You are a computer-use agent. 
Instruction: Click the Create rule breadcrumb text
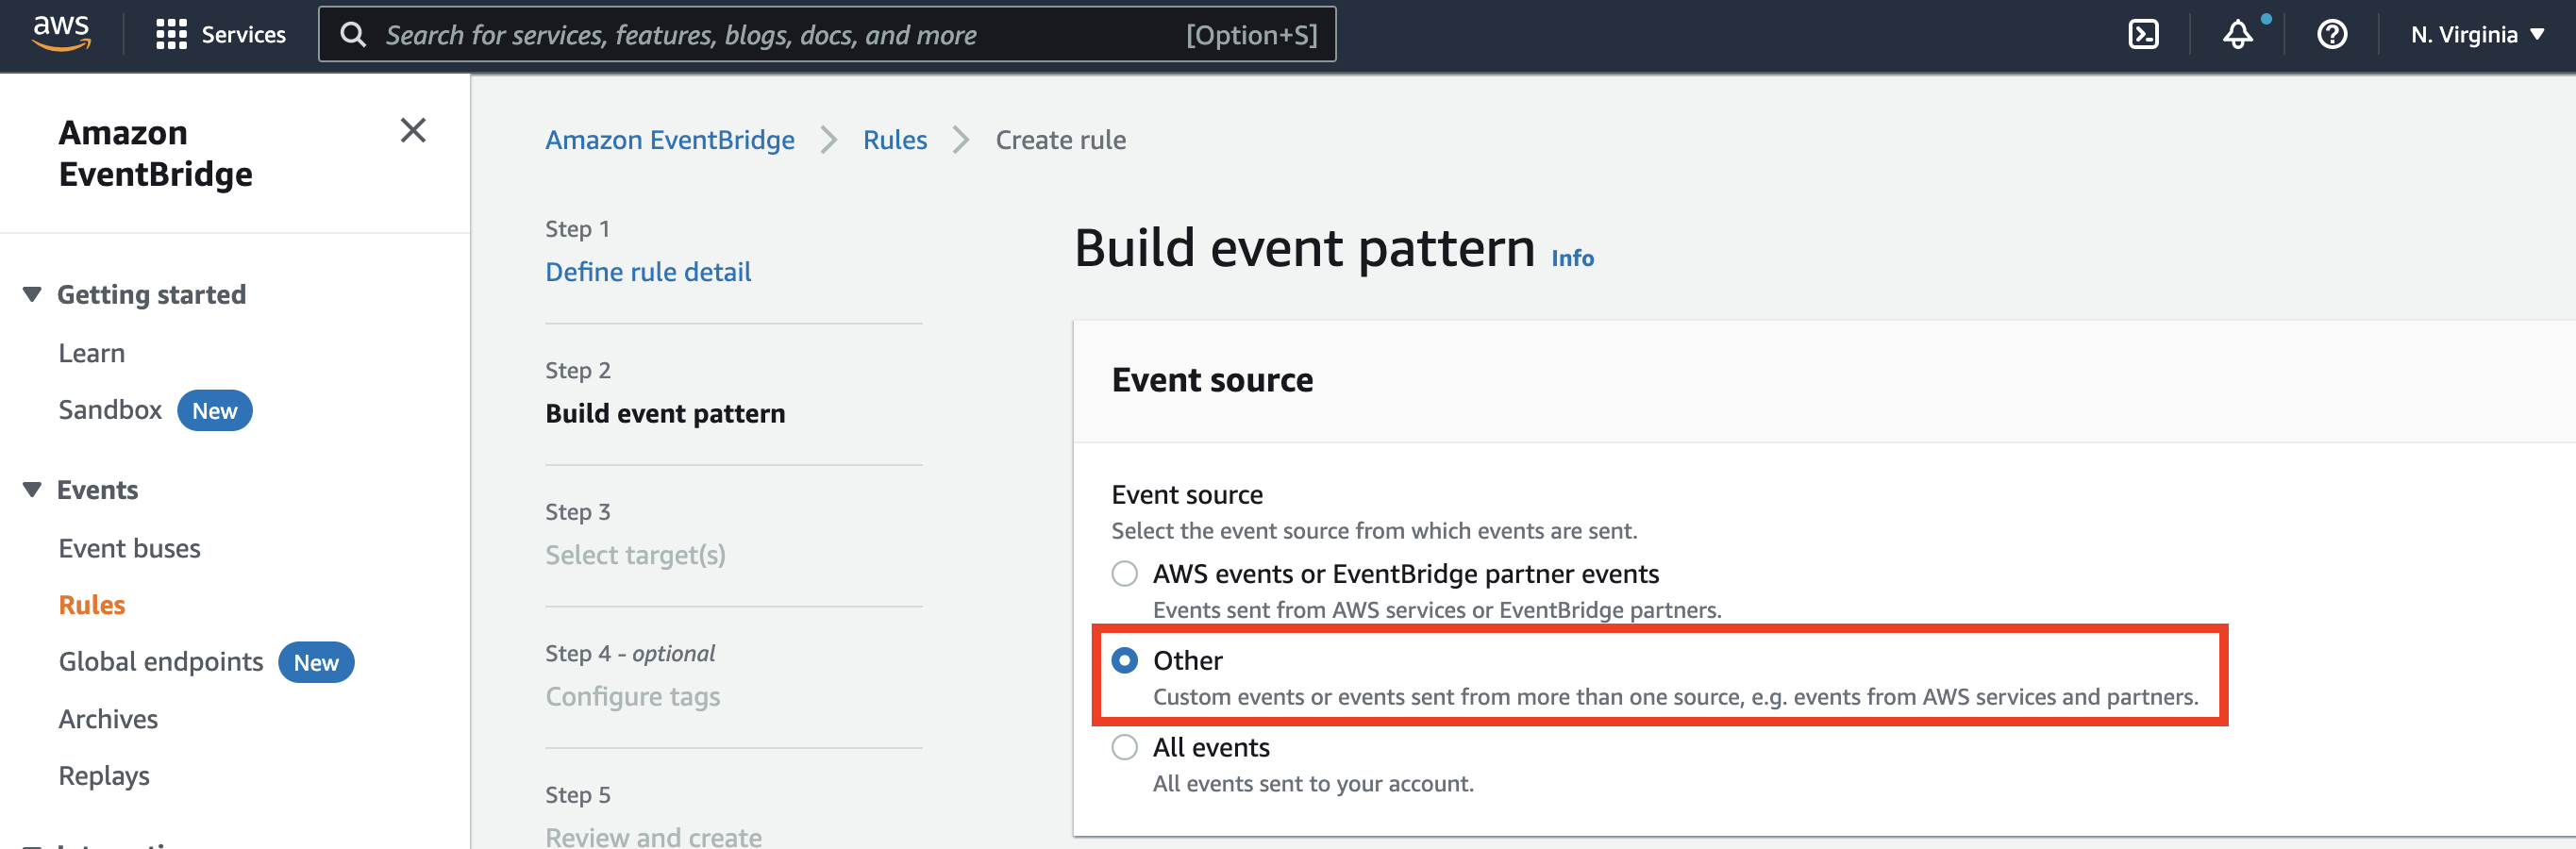click(1060, 140)
